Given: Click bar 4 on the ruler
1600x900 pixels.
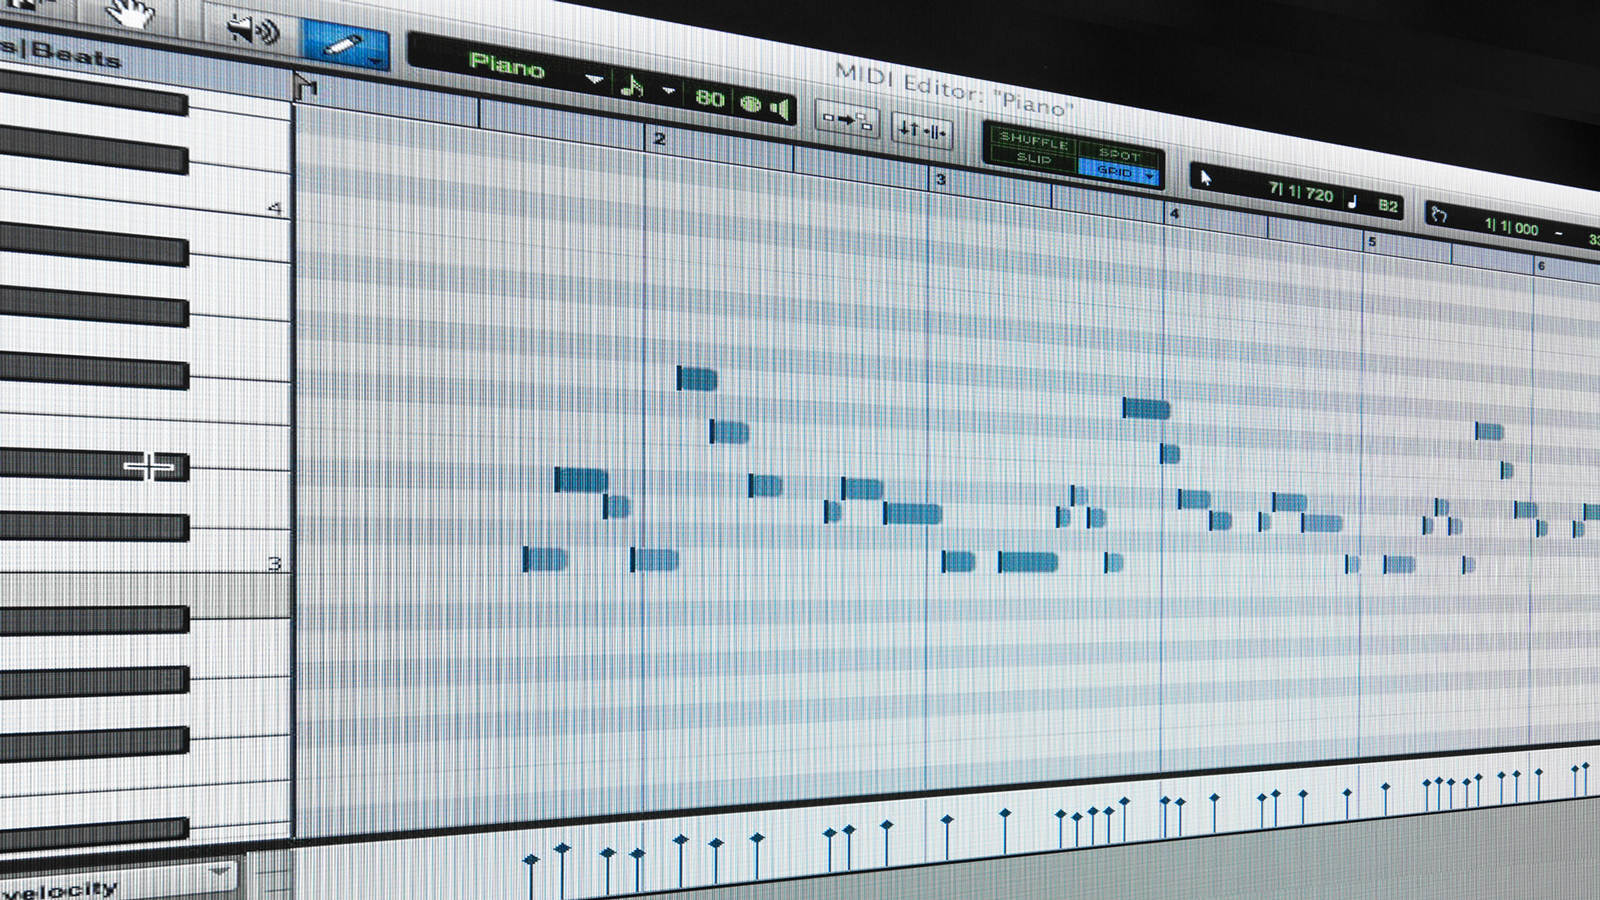Looking at the screenshot, I should [1175, 214].
